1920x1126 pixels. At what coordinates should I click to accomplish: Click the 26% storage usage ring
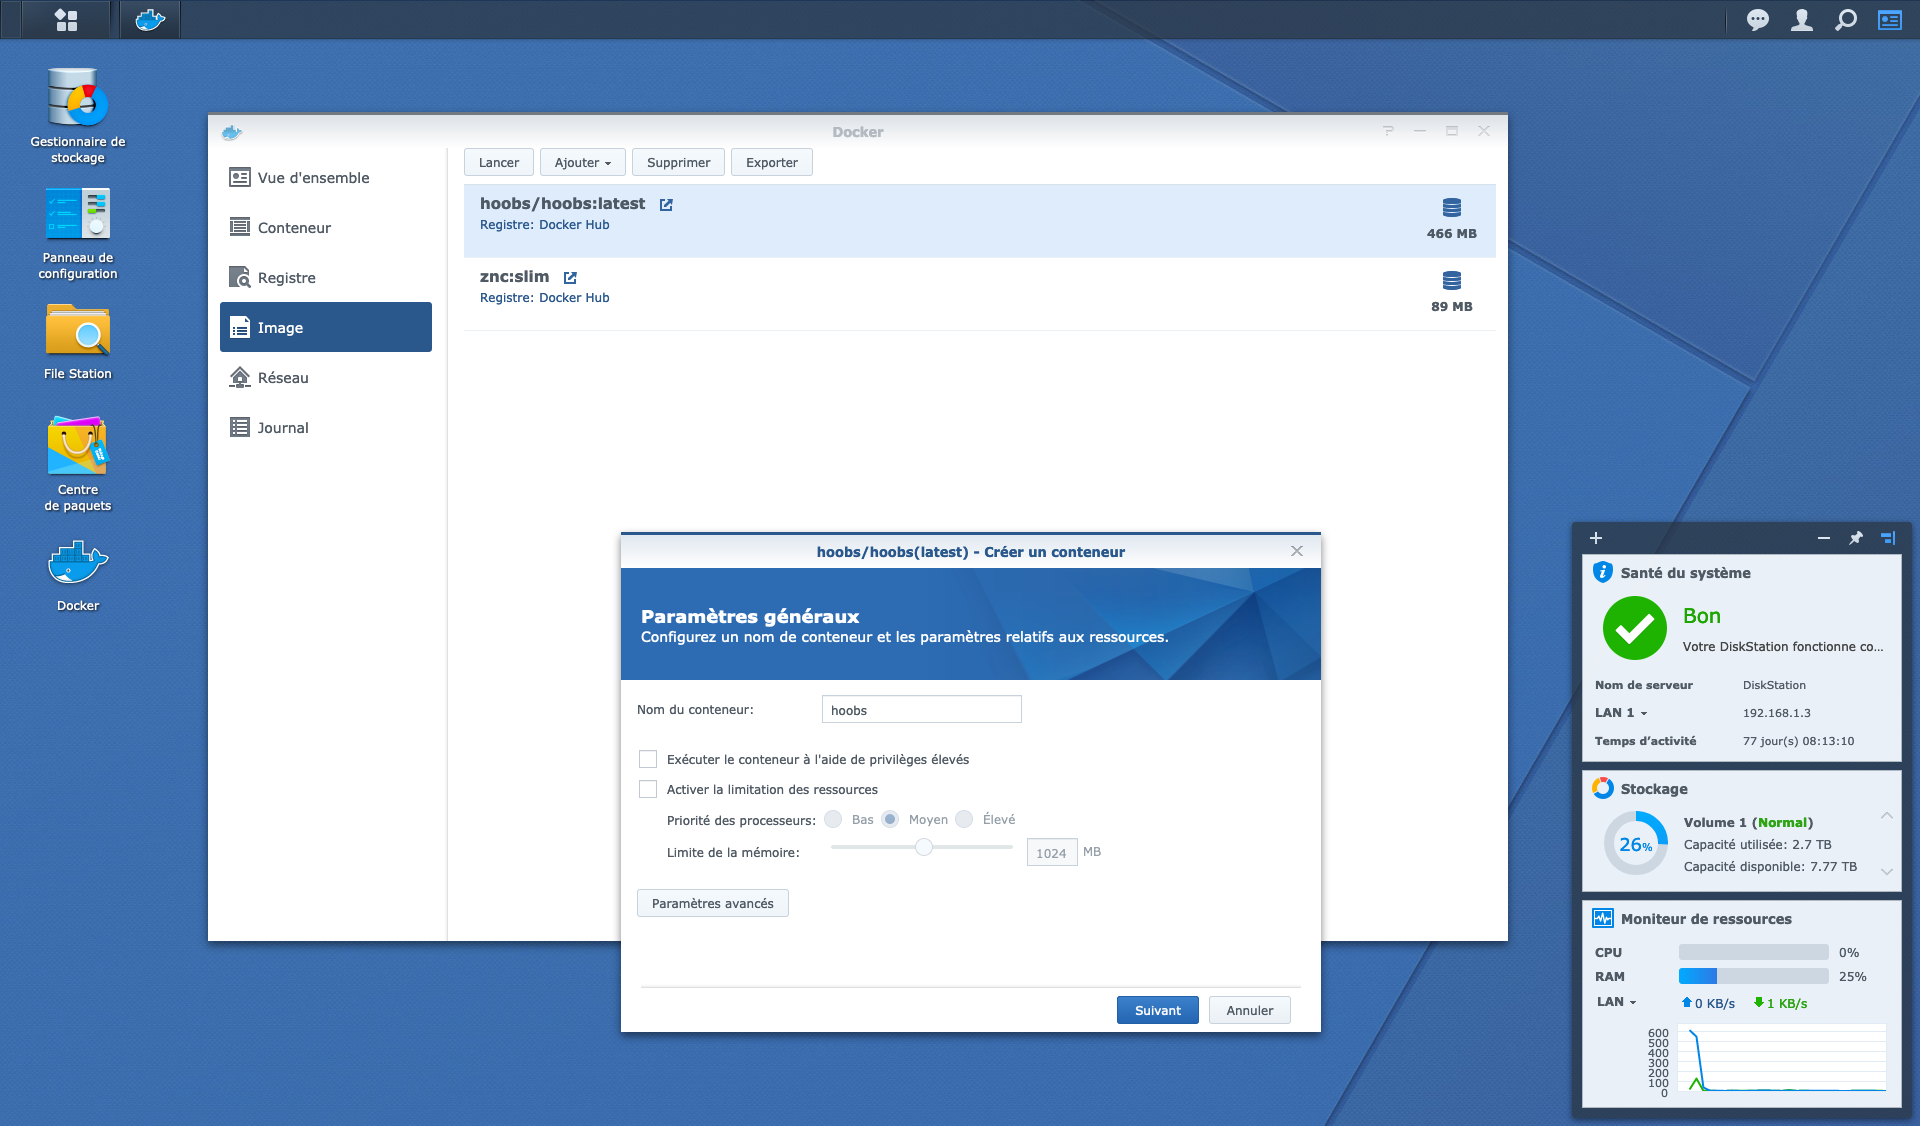(1636, 843)
